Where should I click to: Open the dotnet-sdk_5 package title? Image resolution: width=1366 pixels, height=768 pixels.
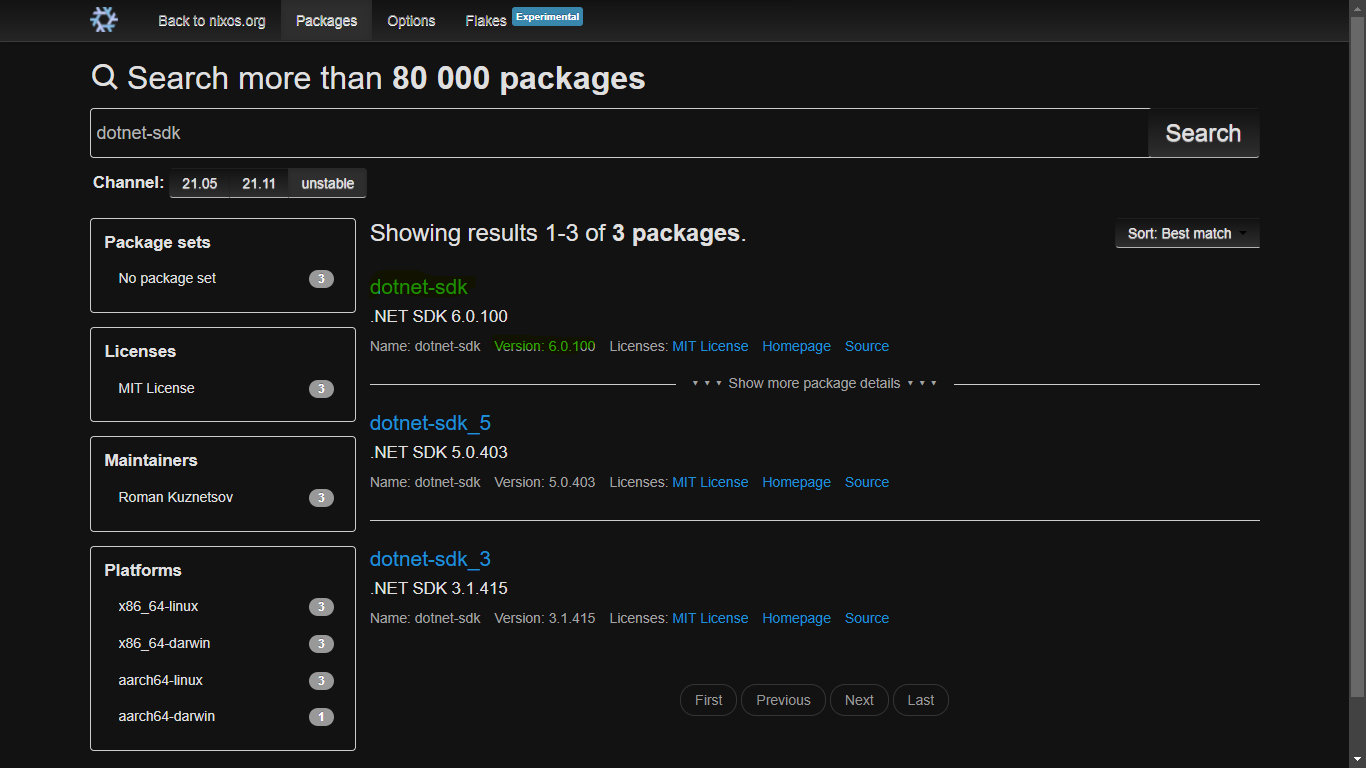pos(430,423)
